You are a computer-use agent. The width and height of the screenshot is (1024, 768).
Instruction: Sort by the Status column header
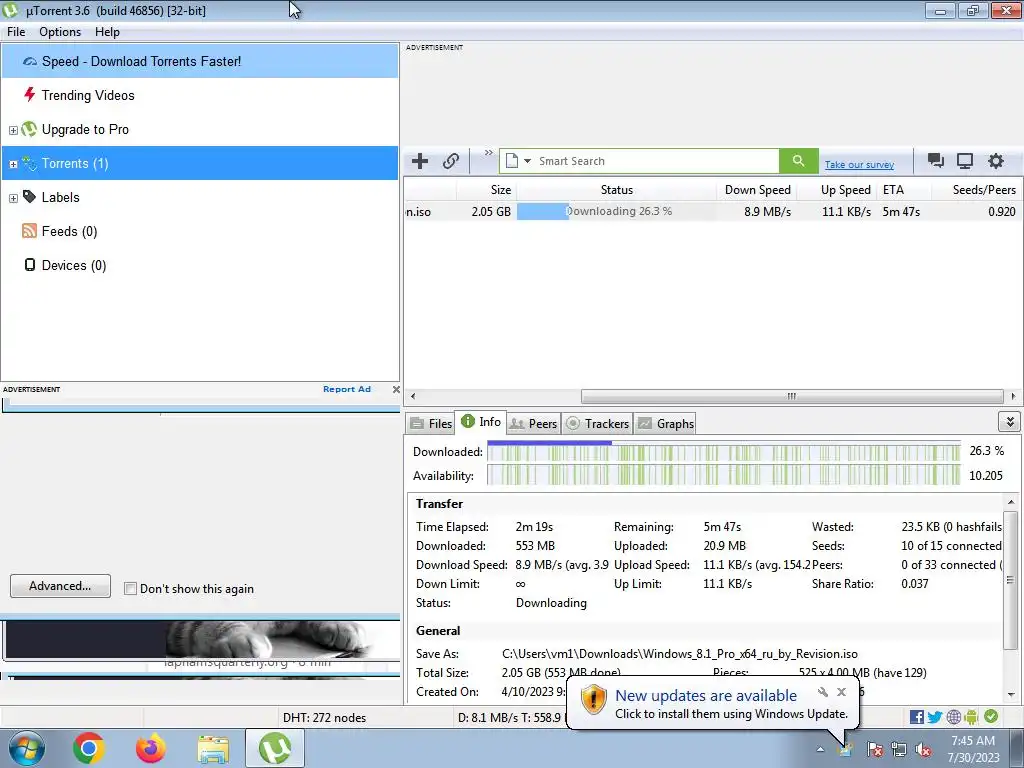tap(616, 189)
